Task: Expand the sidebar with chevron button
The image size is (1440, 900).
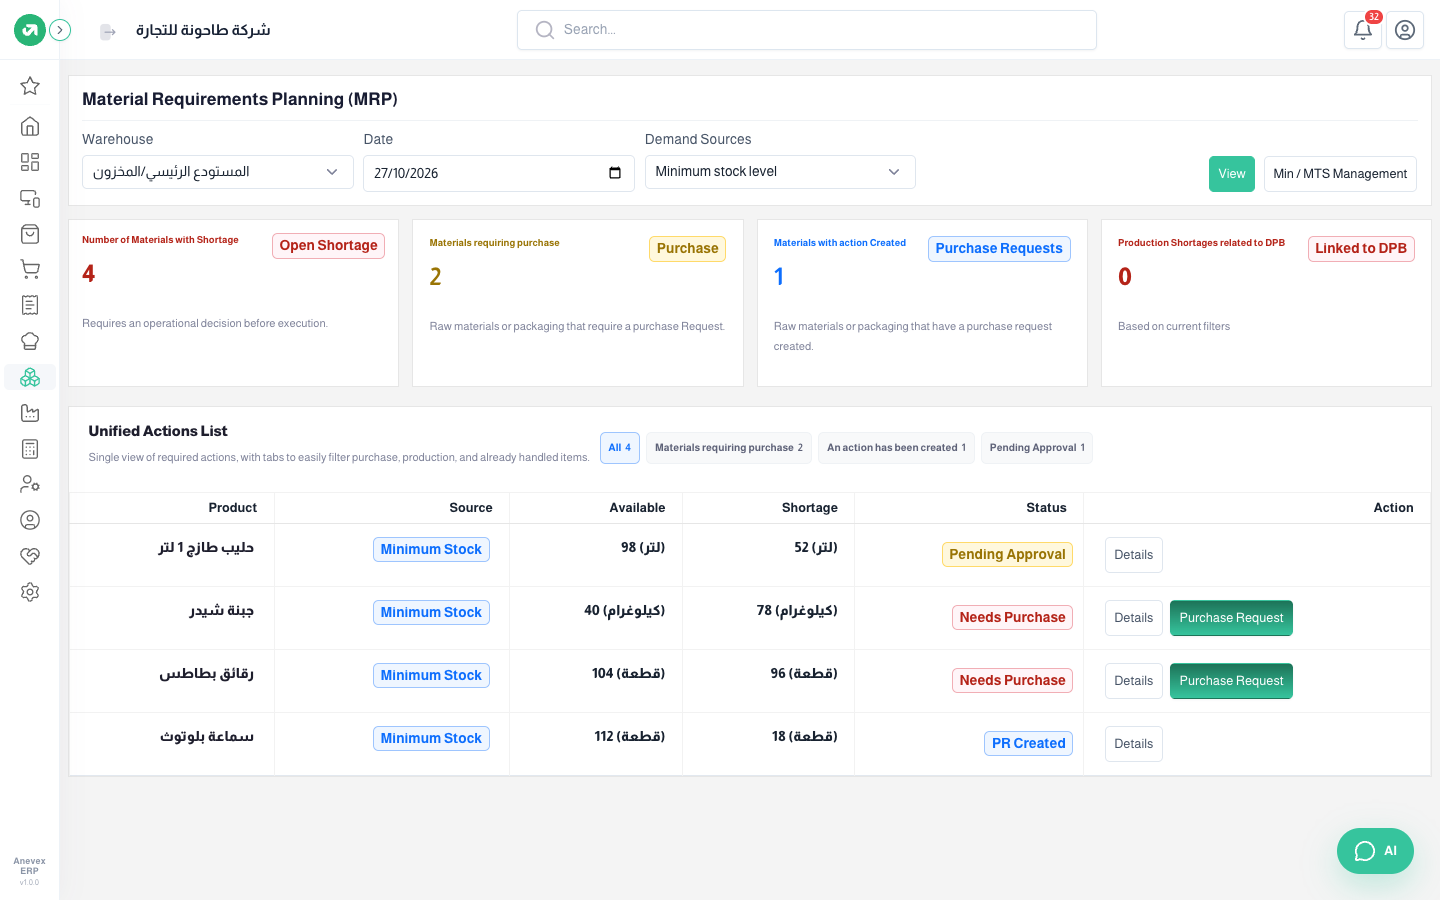Action: click(x=60, y=30)
